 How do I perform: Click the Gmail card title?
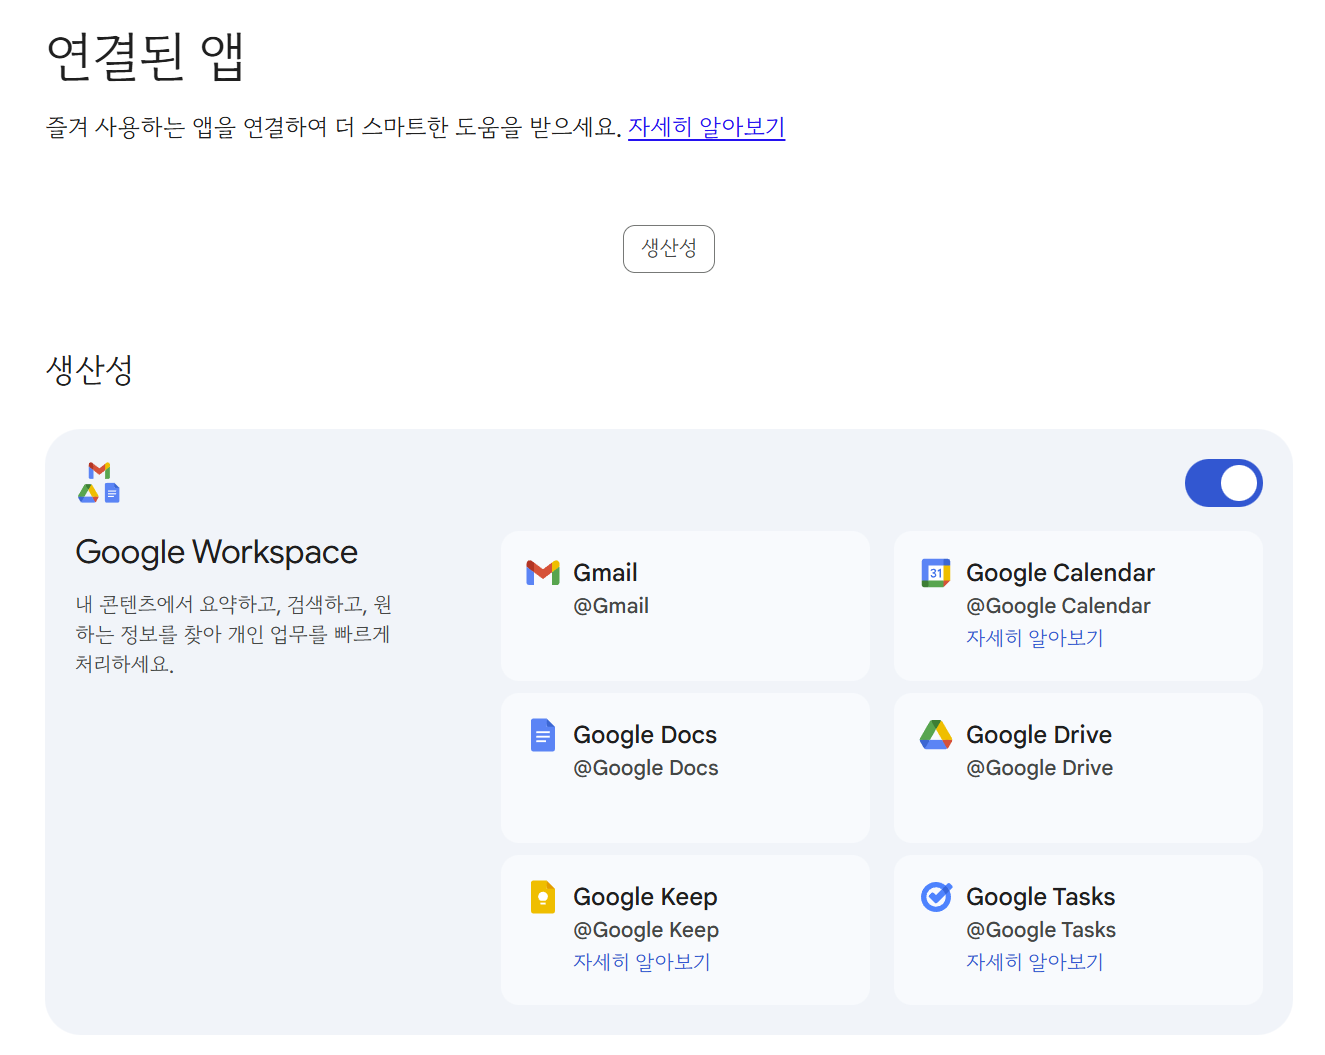[x=605, y=573]
